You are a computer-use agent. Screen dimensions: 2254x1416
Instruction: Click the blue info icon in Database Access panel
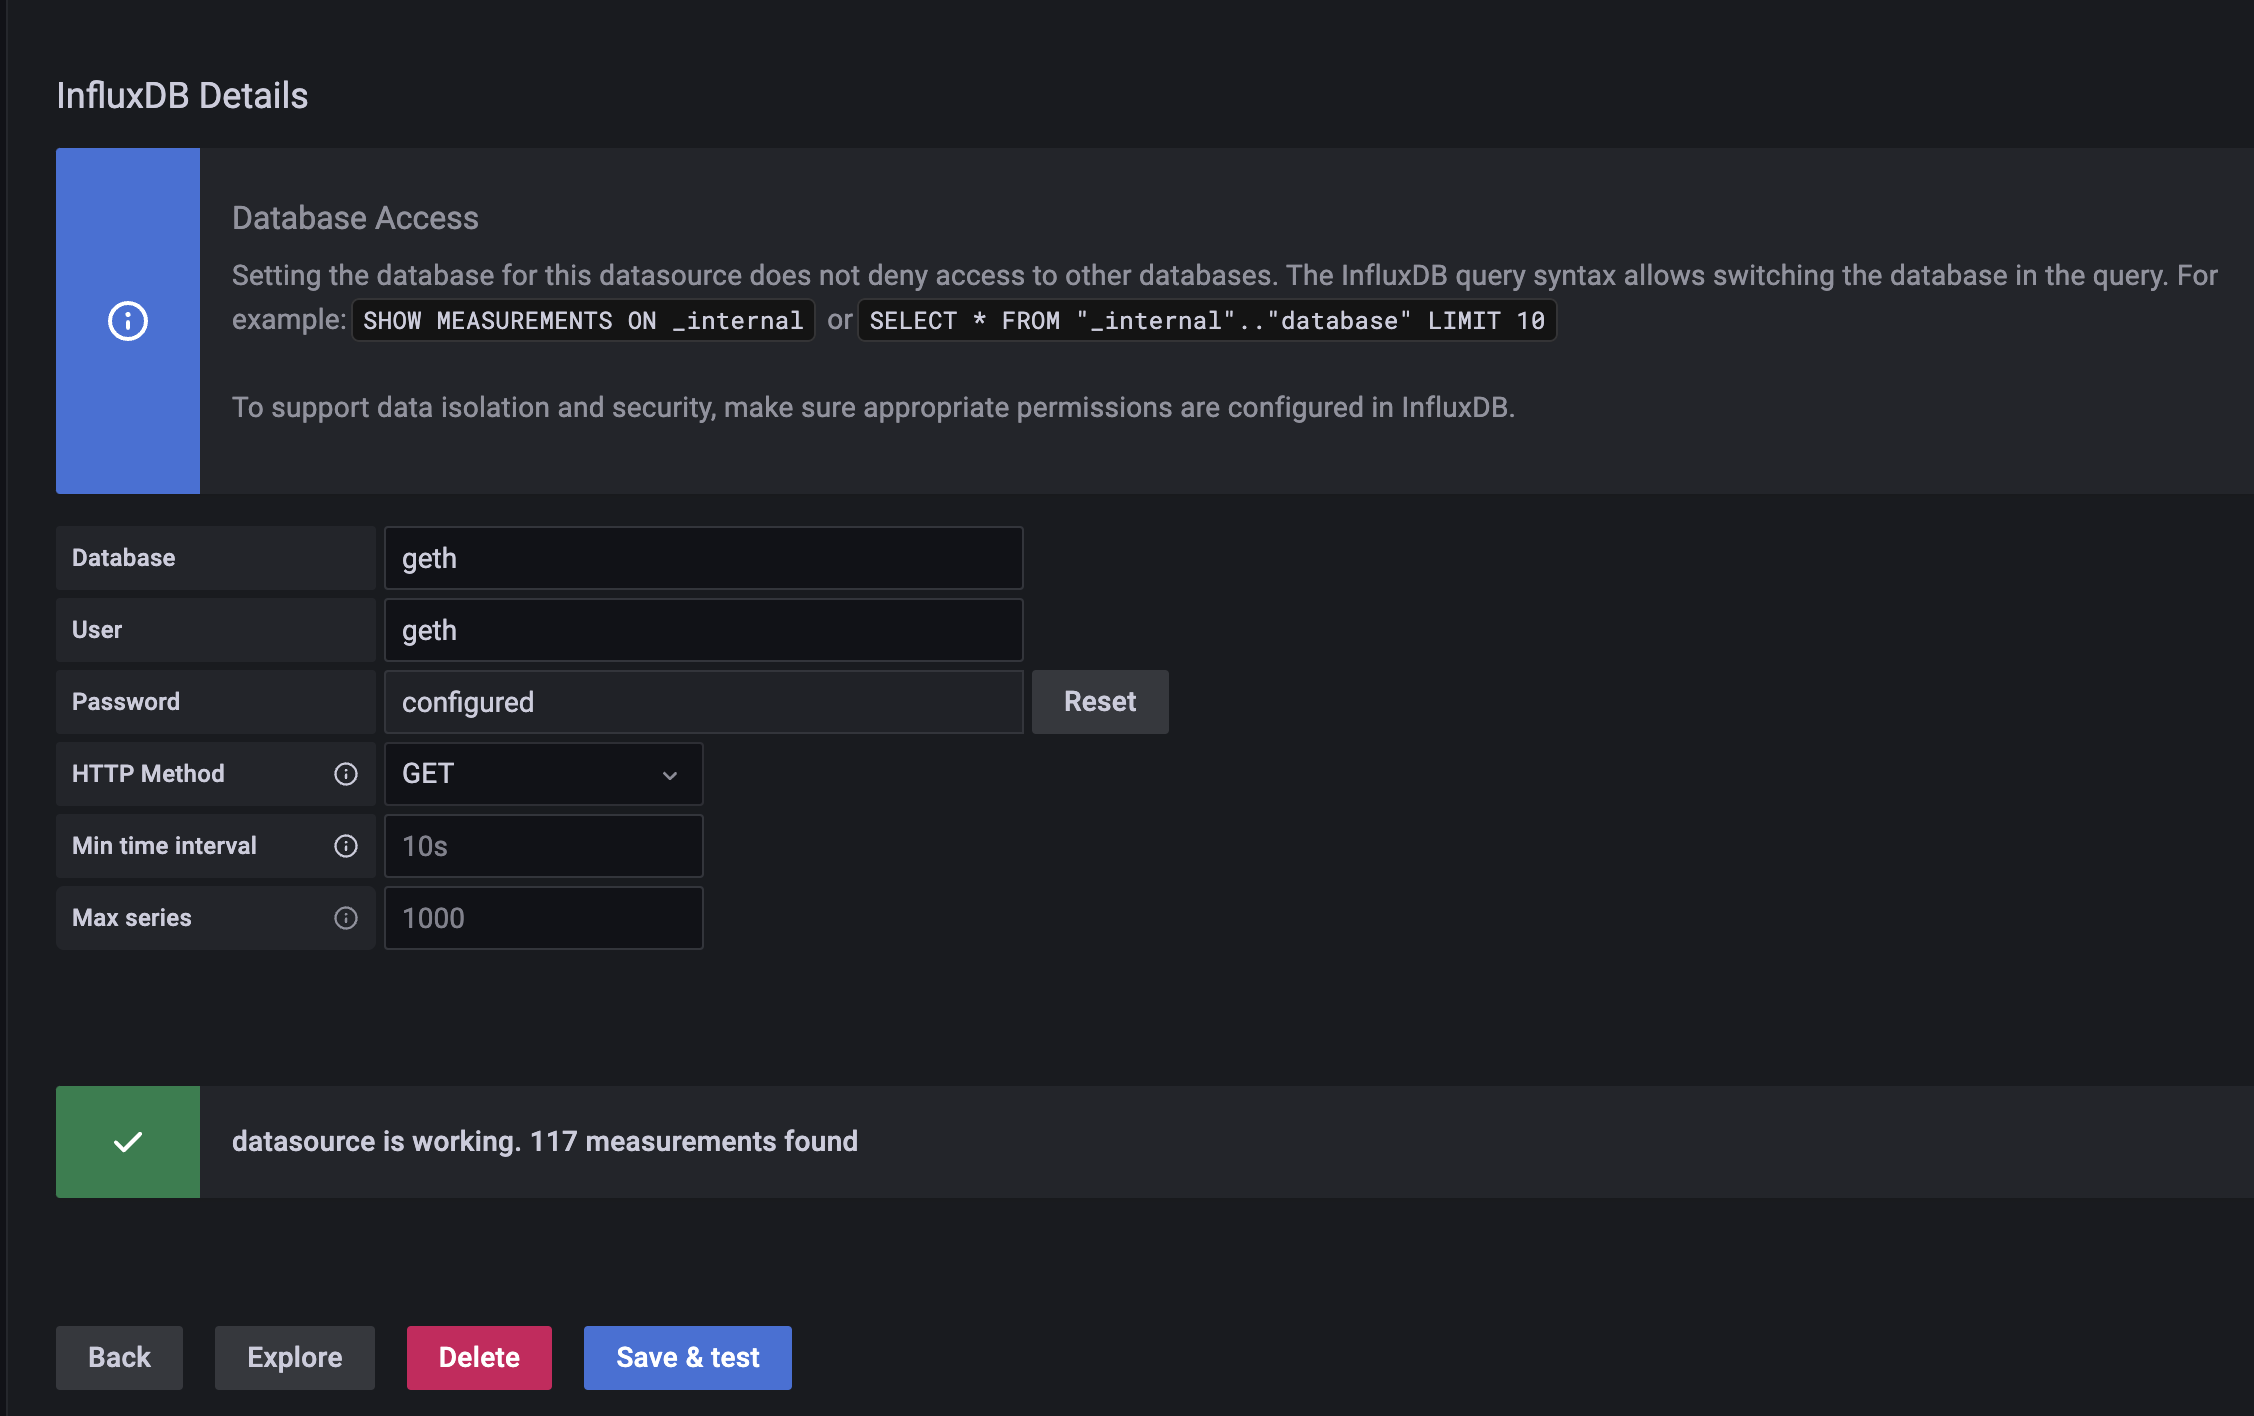tap(127, 318)
